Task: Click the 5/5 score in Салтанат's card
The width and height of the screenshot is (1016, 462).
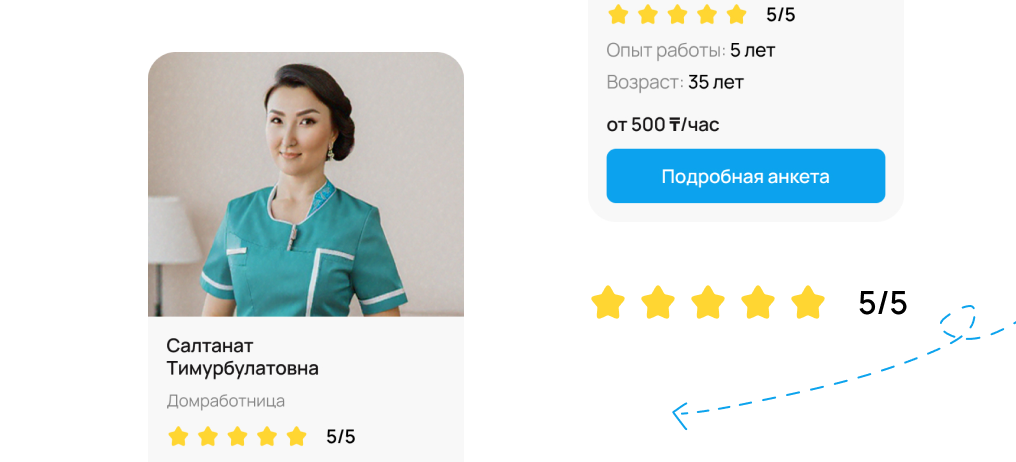Action: (x=341, y=437)
